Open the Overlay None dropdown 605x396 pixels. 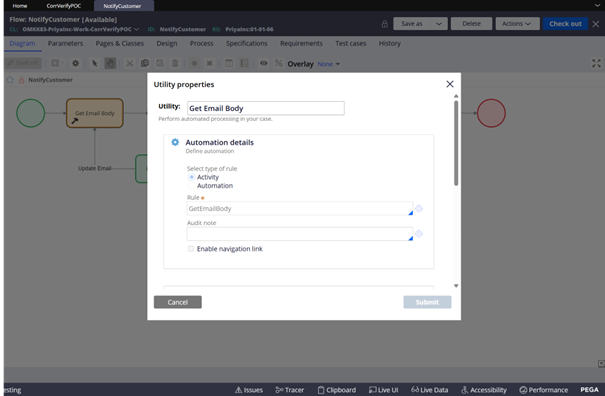pos(328,64)
